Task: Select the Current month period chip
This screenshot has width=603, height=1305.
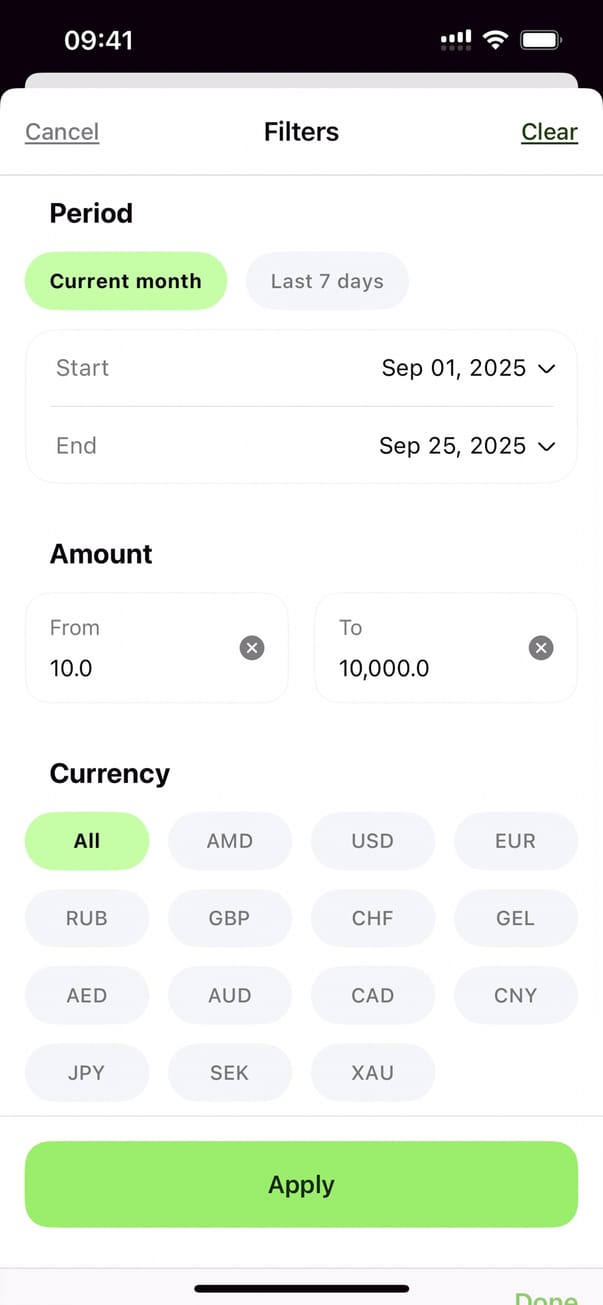Action: (126, 281)
